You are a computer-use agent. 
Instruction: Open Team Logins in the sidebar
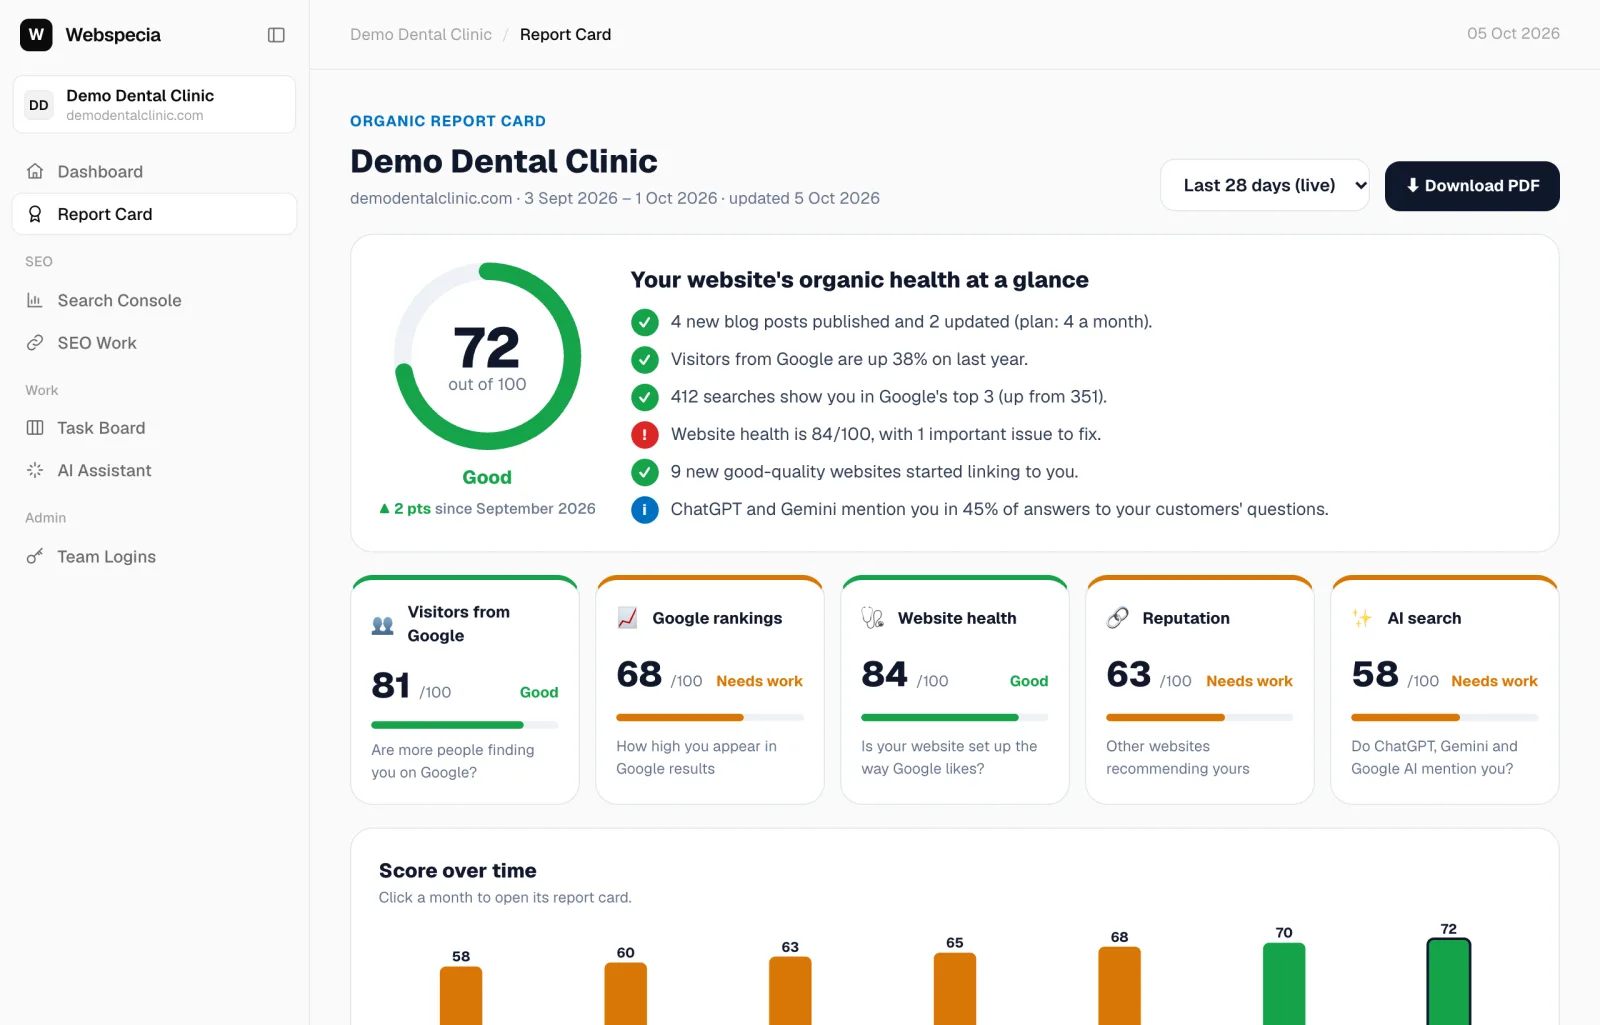click(154, 556)
